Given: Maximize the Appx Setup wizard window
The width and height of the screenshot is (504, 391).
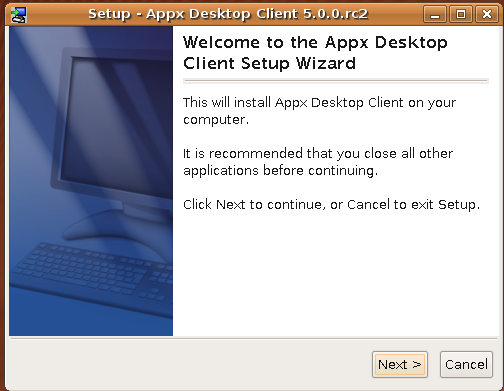Looking at the screenshot, I should pos(461,14).
